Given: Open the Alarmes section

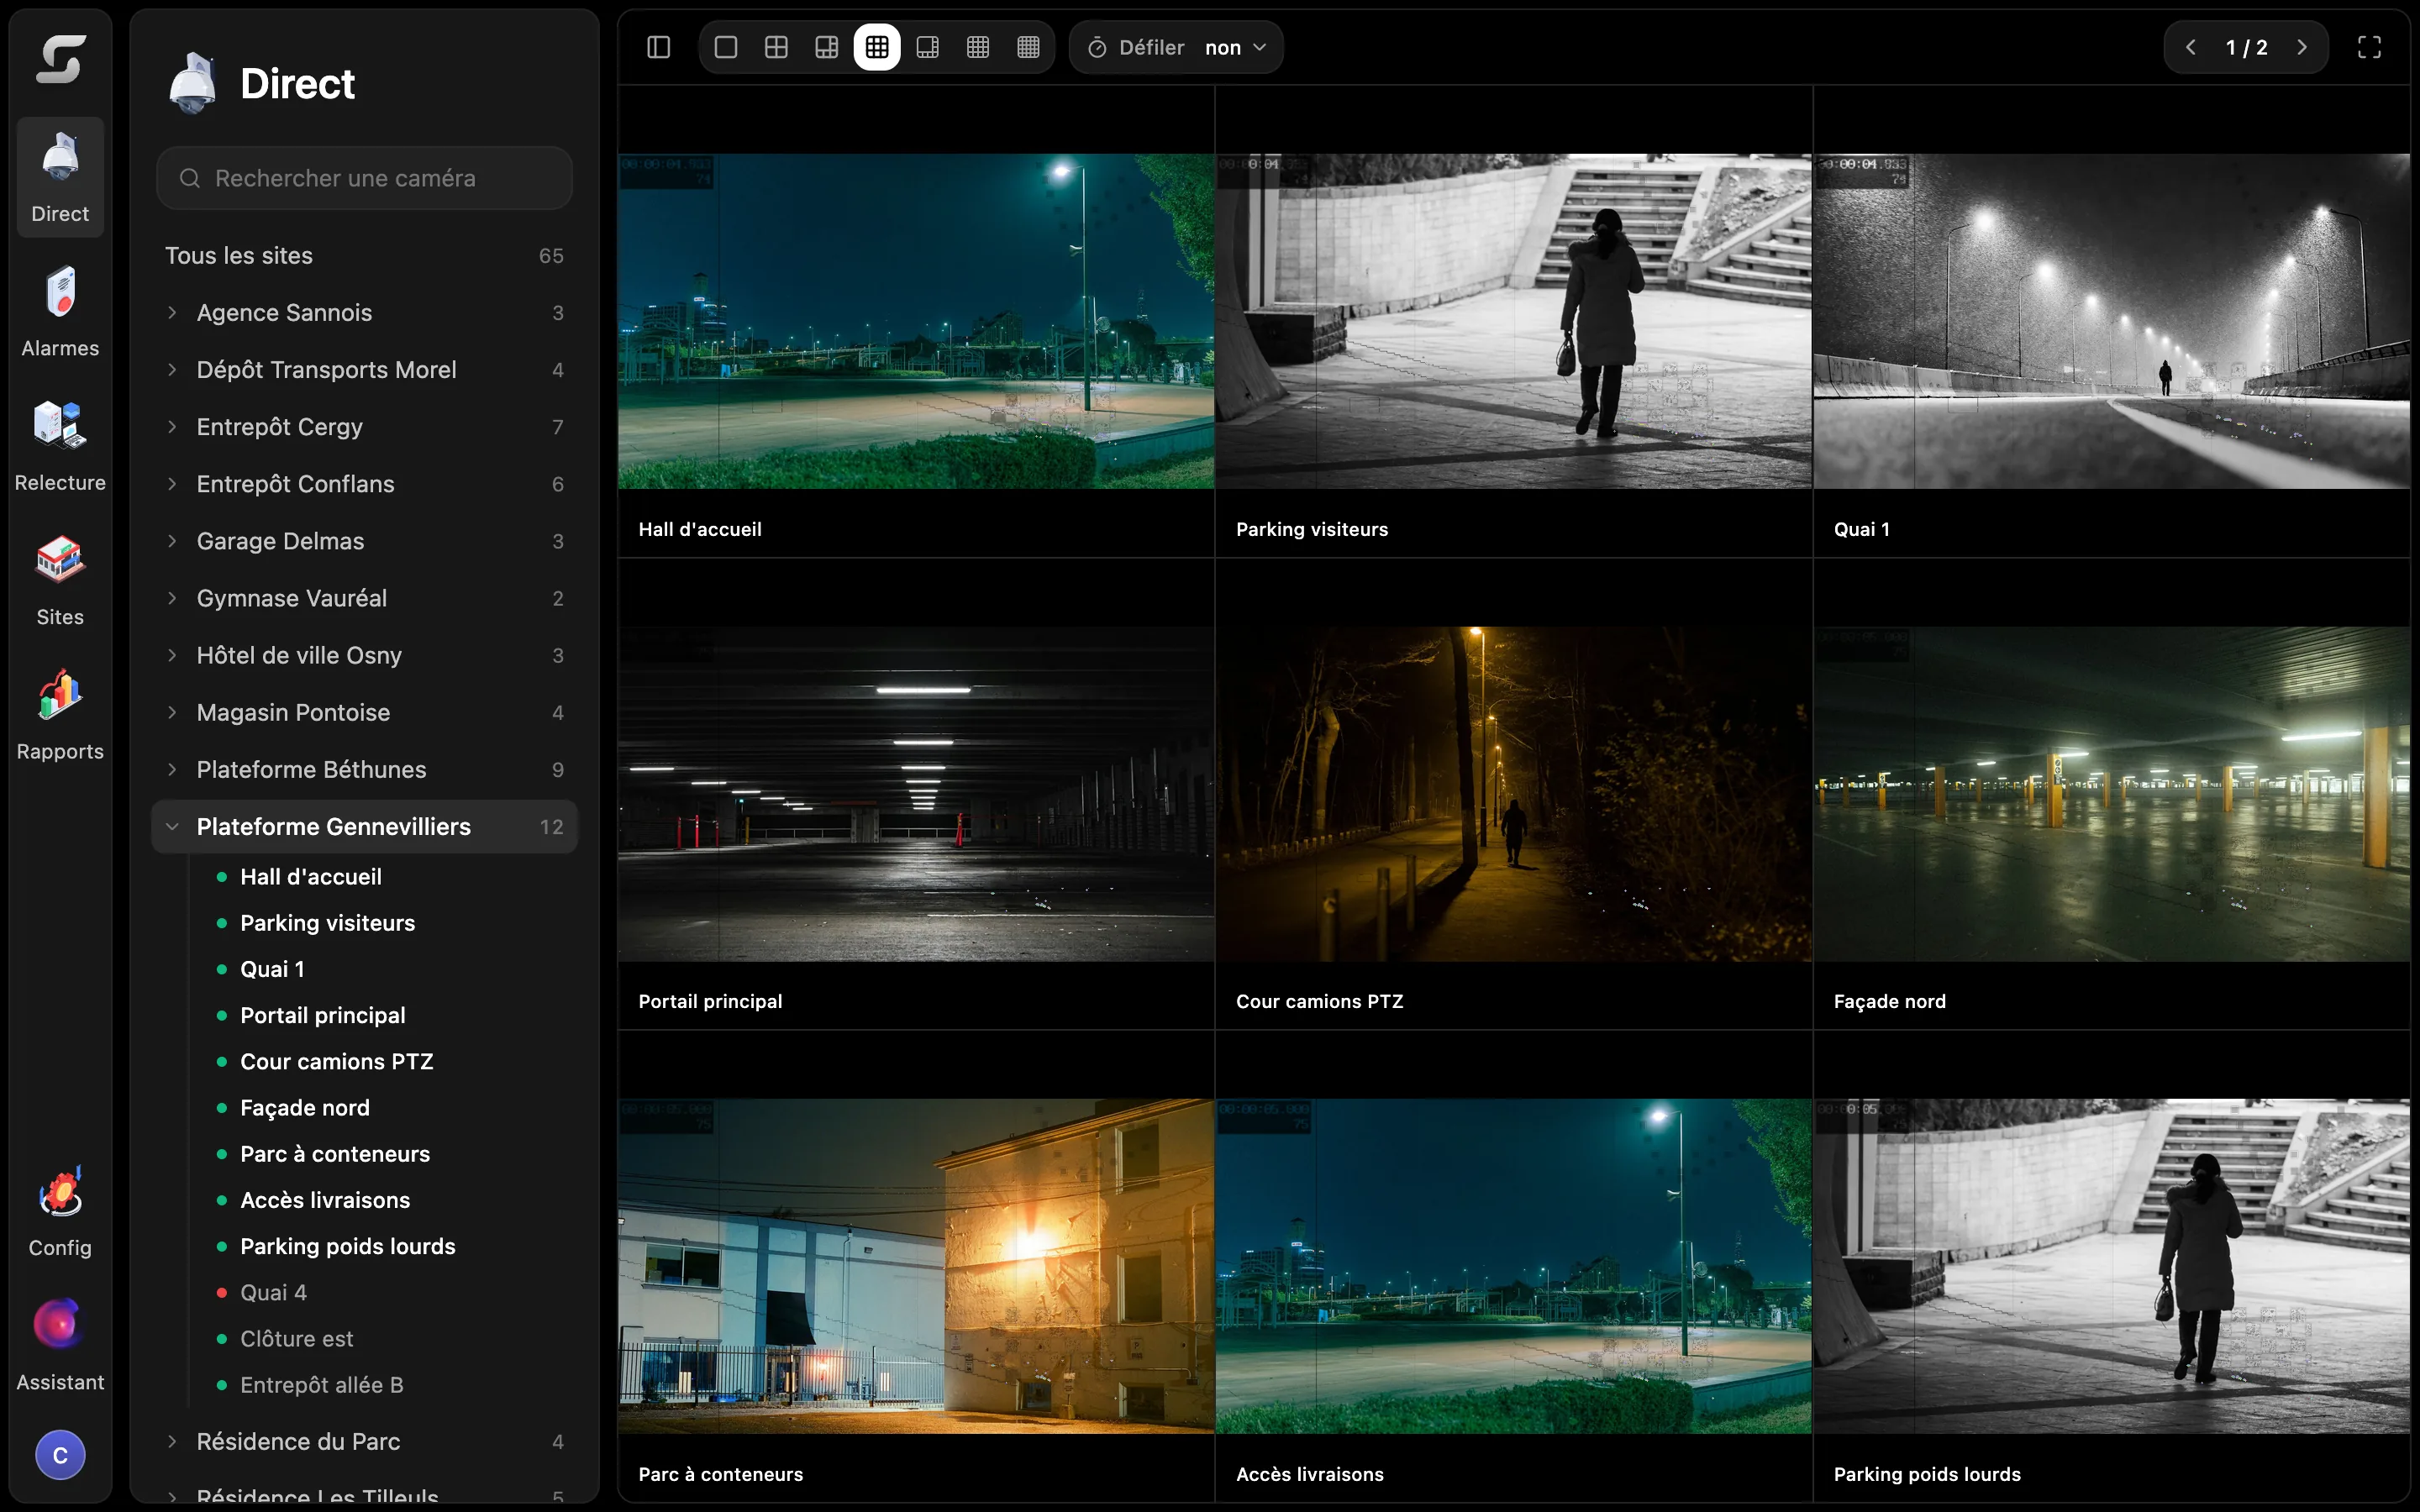Looking at the screenshot, I should (60, 311).
